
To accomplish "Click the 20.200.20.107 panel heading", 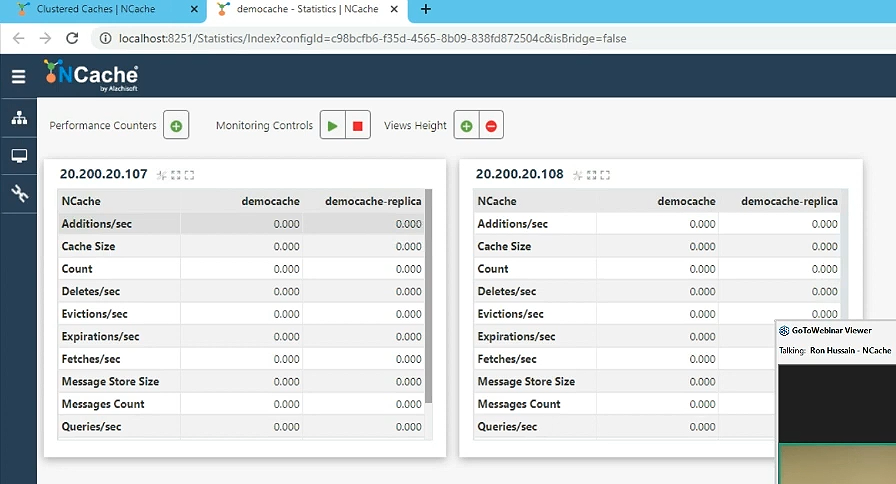I will click(103, 174).
